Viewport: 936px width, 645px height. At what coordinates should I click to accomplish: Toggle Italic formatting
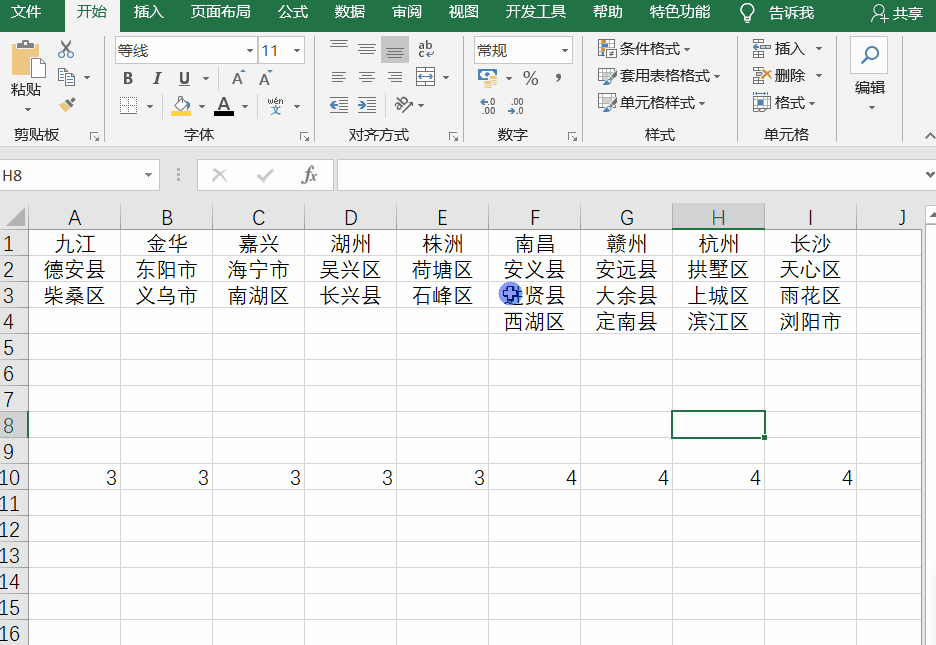[156, 78]
